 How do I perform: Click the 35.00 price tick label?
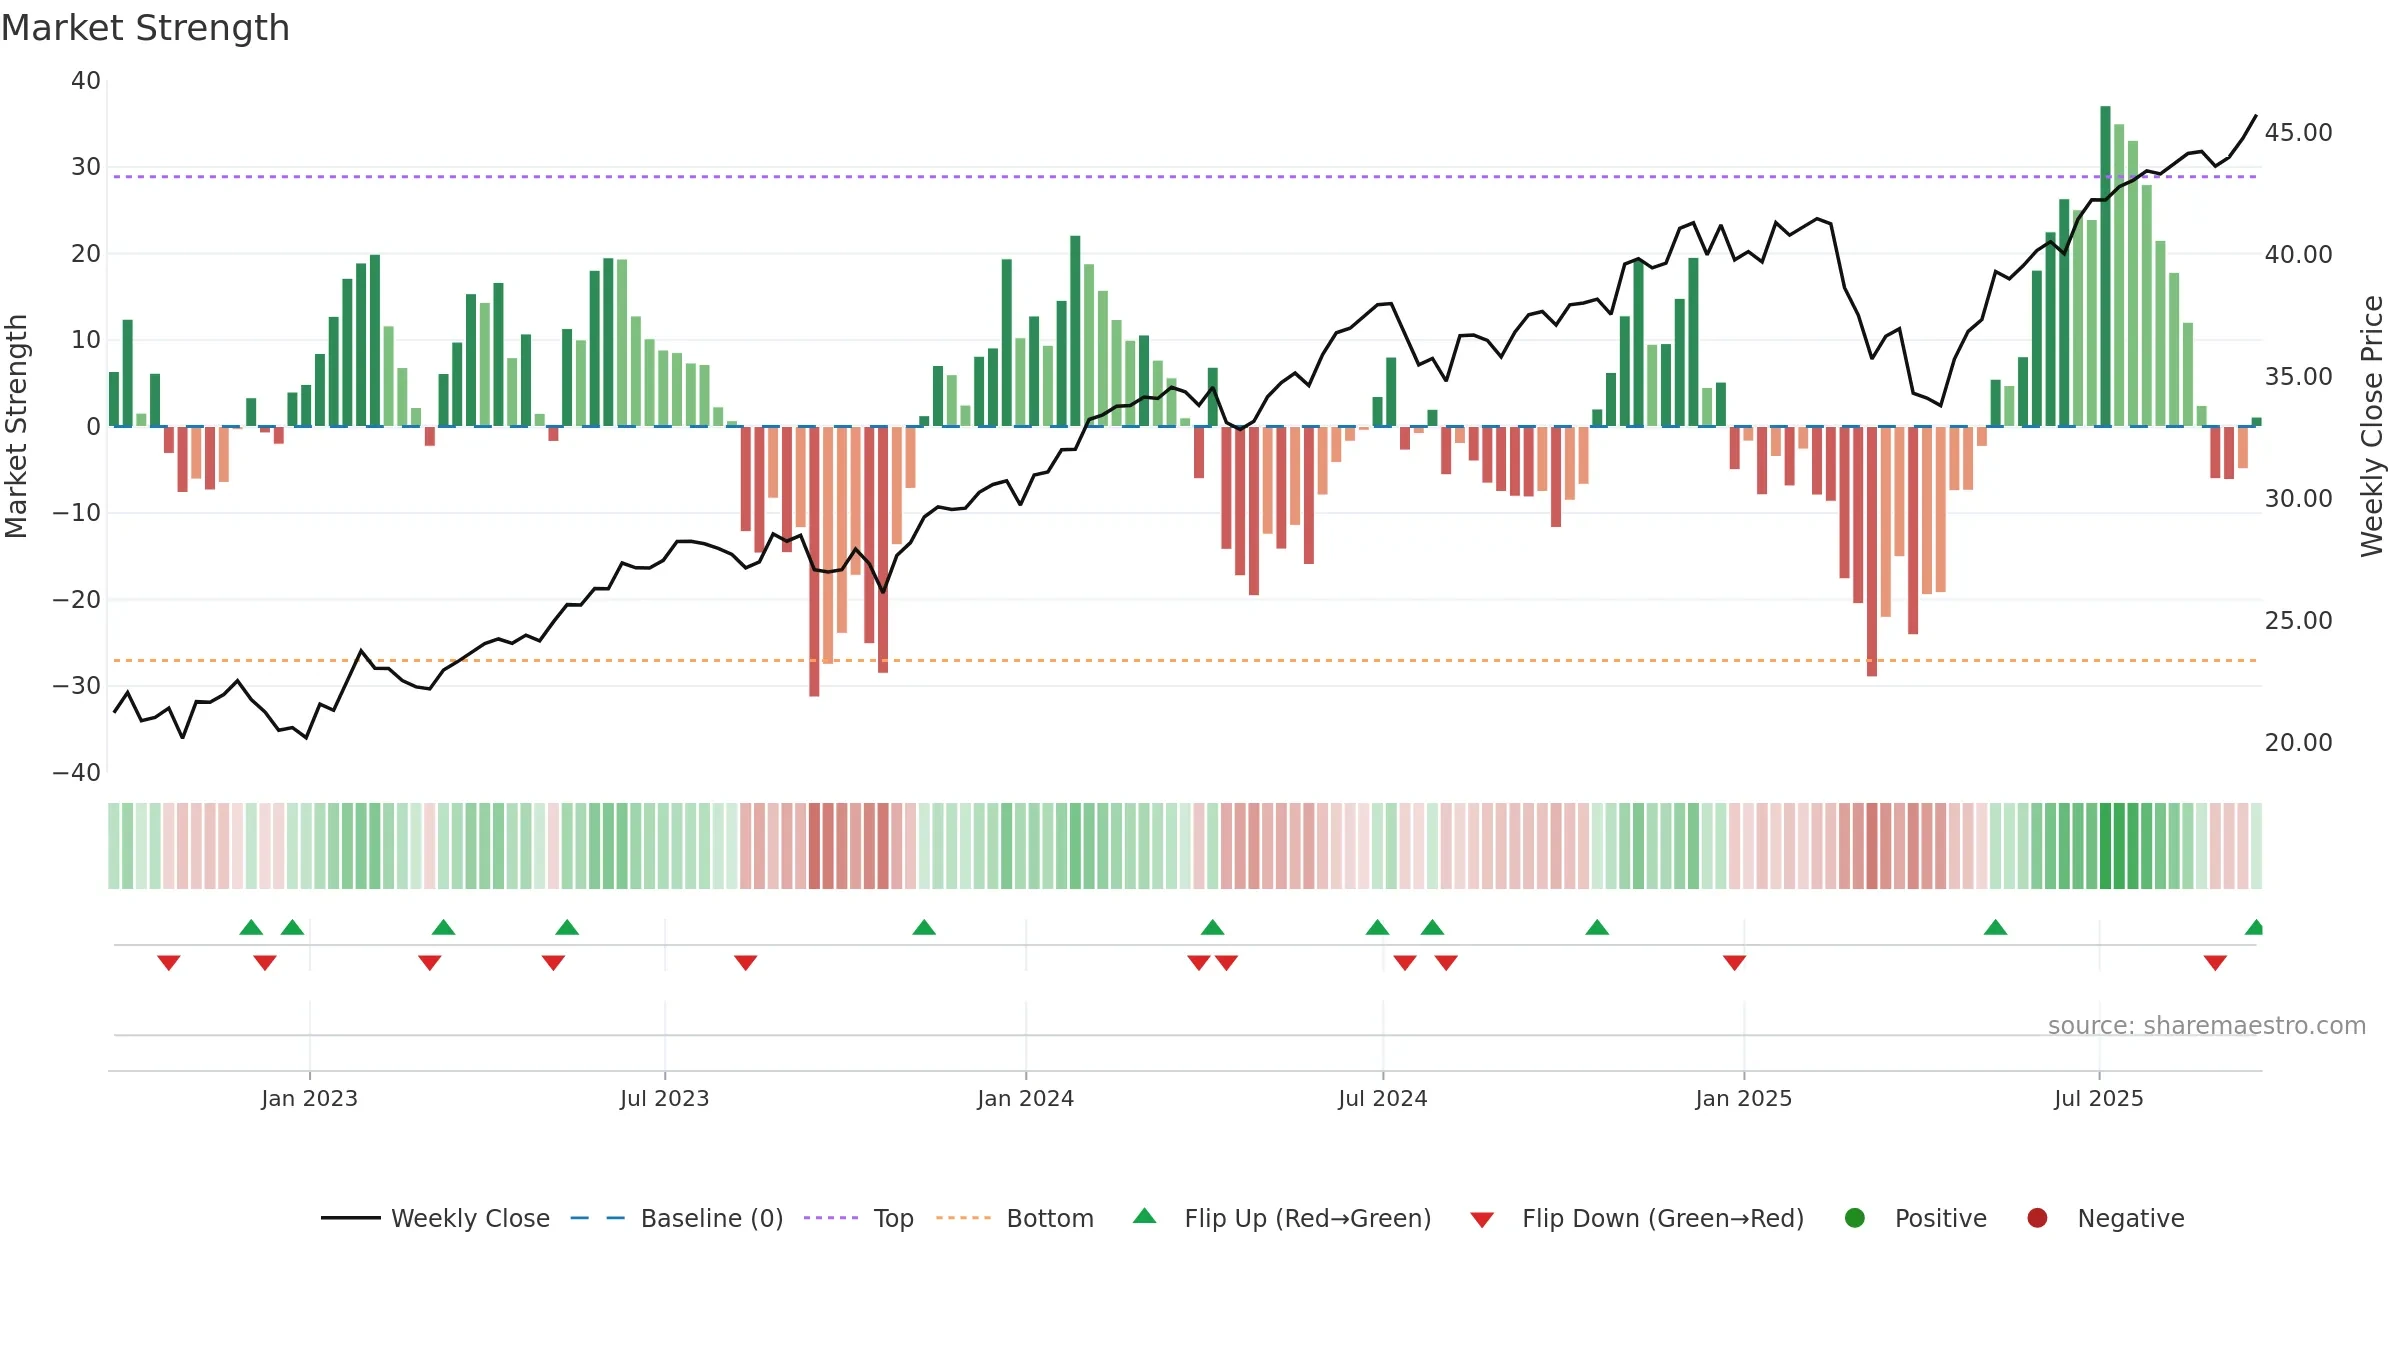2298,376
